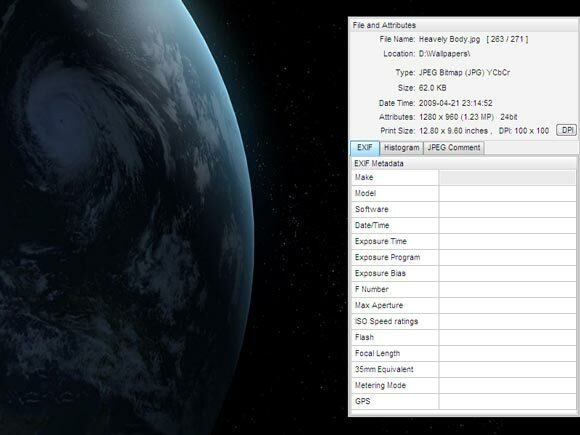Click the Make value field
This screenshot has width=580, height=435.
(507, 178)
